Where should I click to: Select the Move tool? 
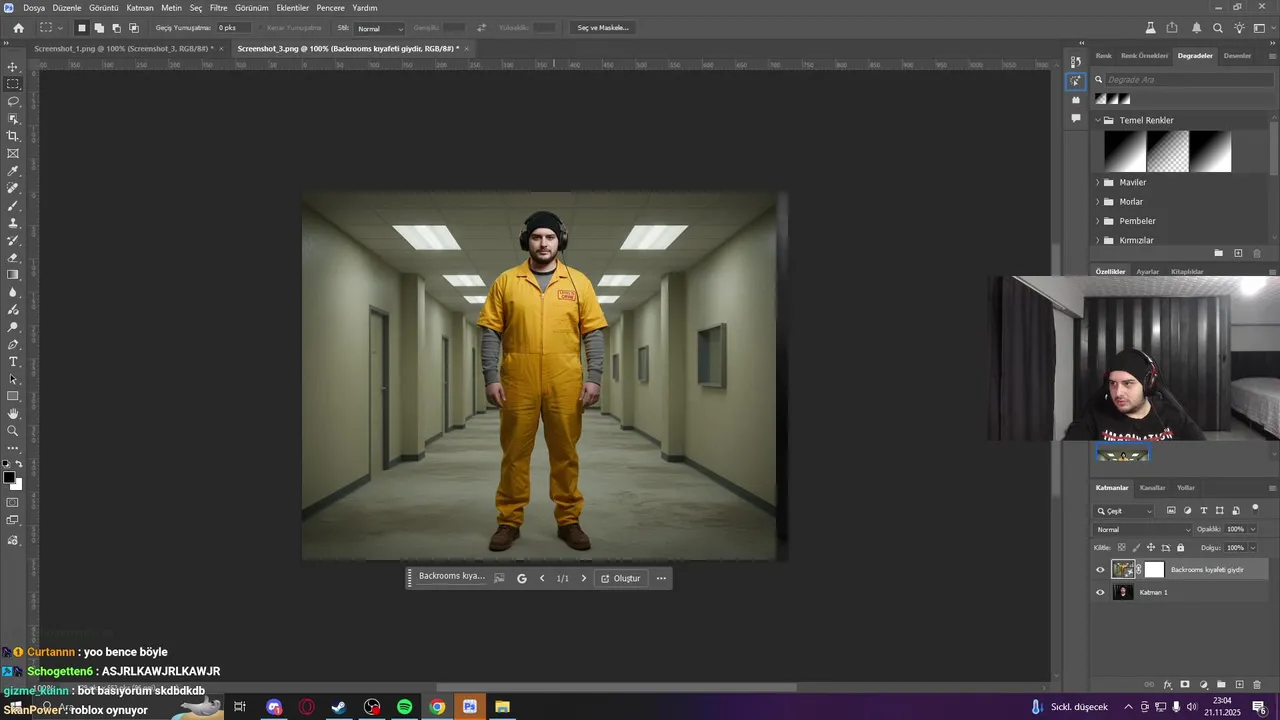[13, 67]
